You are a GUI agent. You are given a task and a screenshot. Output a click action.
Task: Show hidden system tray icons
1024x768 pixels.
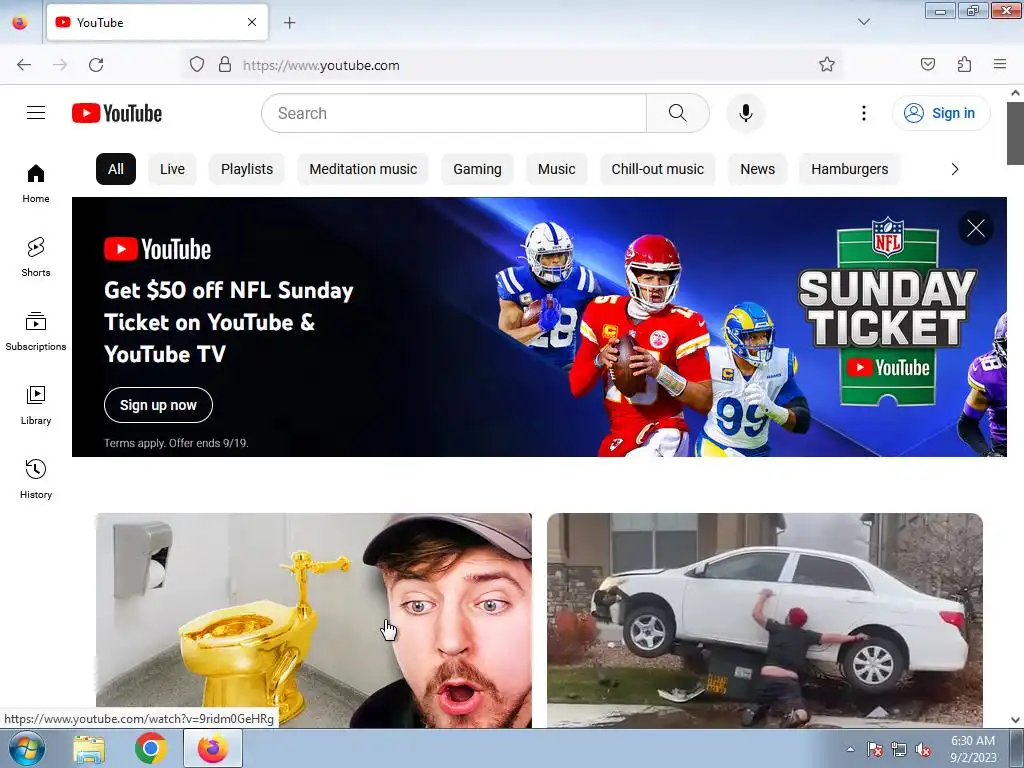(850, 749)
